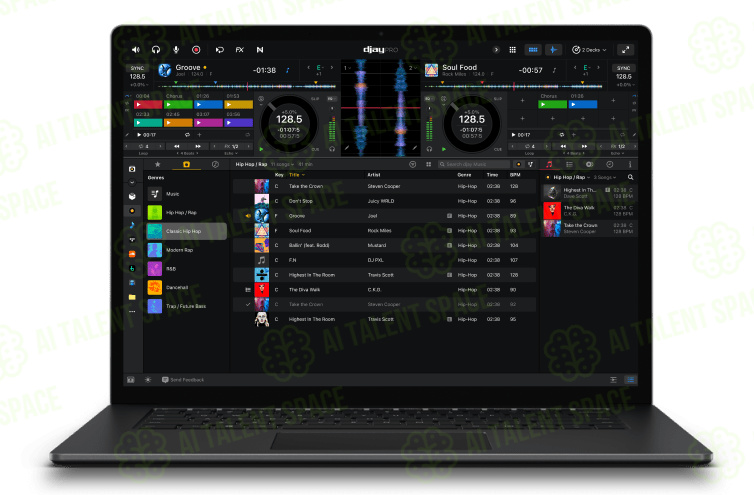Trigger the yellow 01:53 cue pad on left deck
The image size is (754, 495).
coord(239,104)
